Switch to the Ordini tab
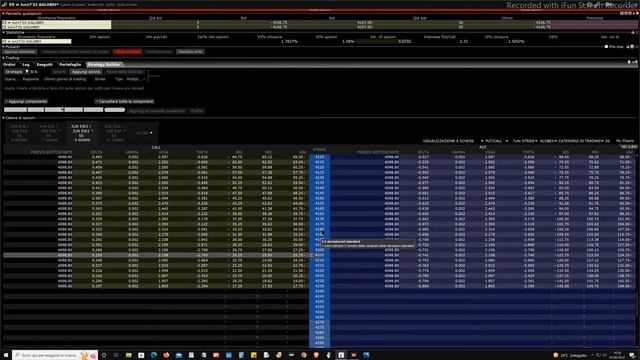Image resolution: width=640 pixels, height=360 pixels. tap(9, 64)
